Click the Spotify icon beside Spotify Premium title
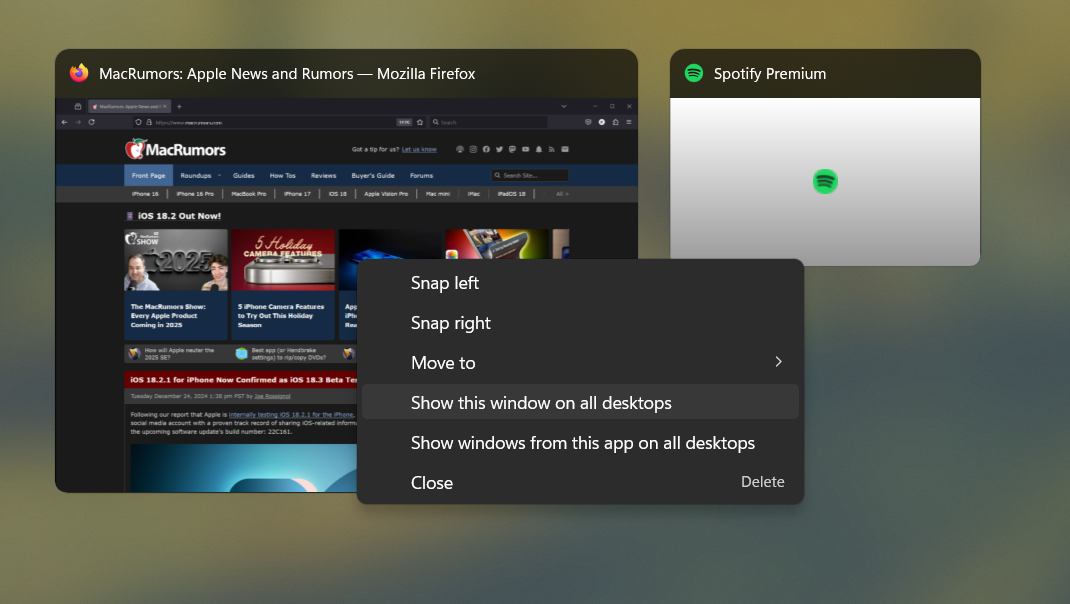1070x604 pixels. (694, 73)
